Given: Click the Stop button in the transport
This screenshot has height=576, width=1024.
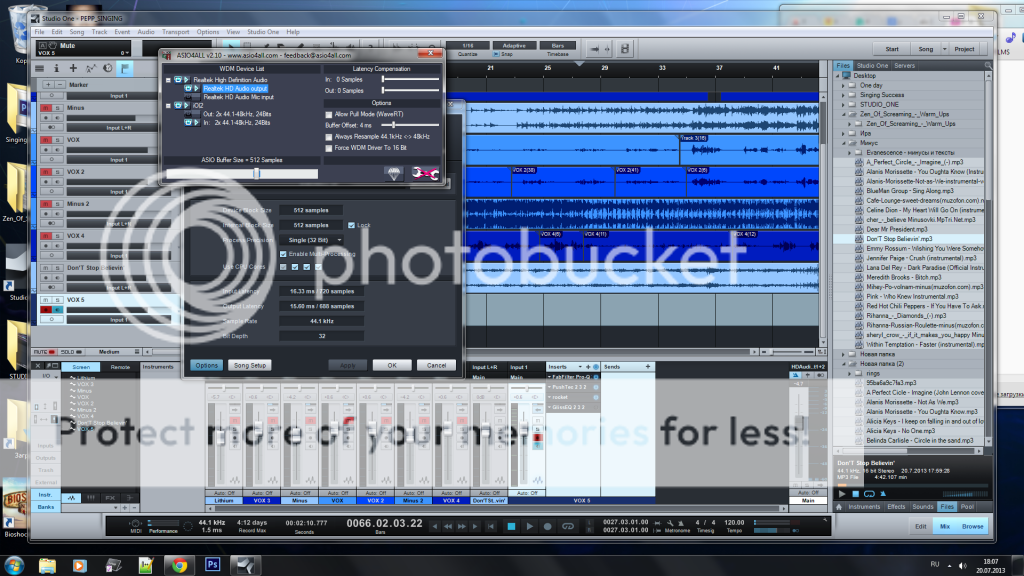Looking at the screenshot, I should [x=511, y=526].
